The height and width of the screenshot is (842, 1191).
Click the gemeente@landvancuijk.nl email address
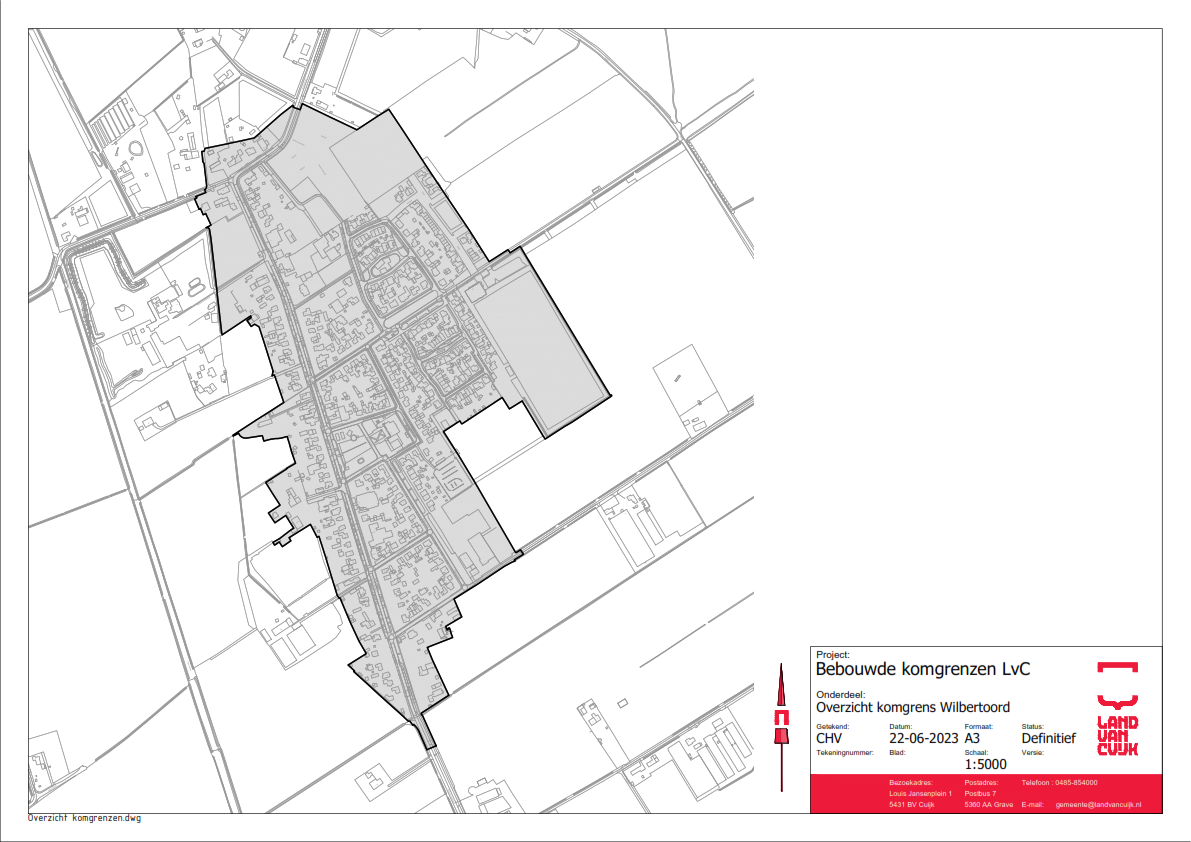coord(1097,805)
